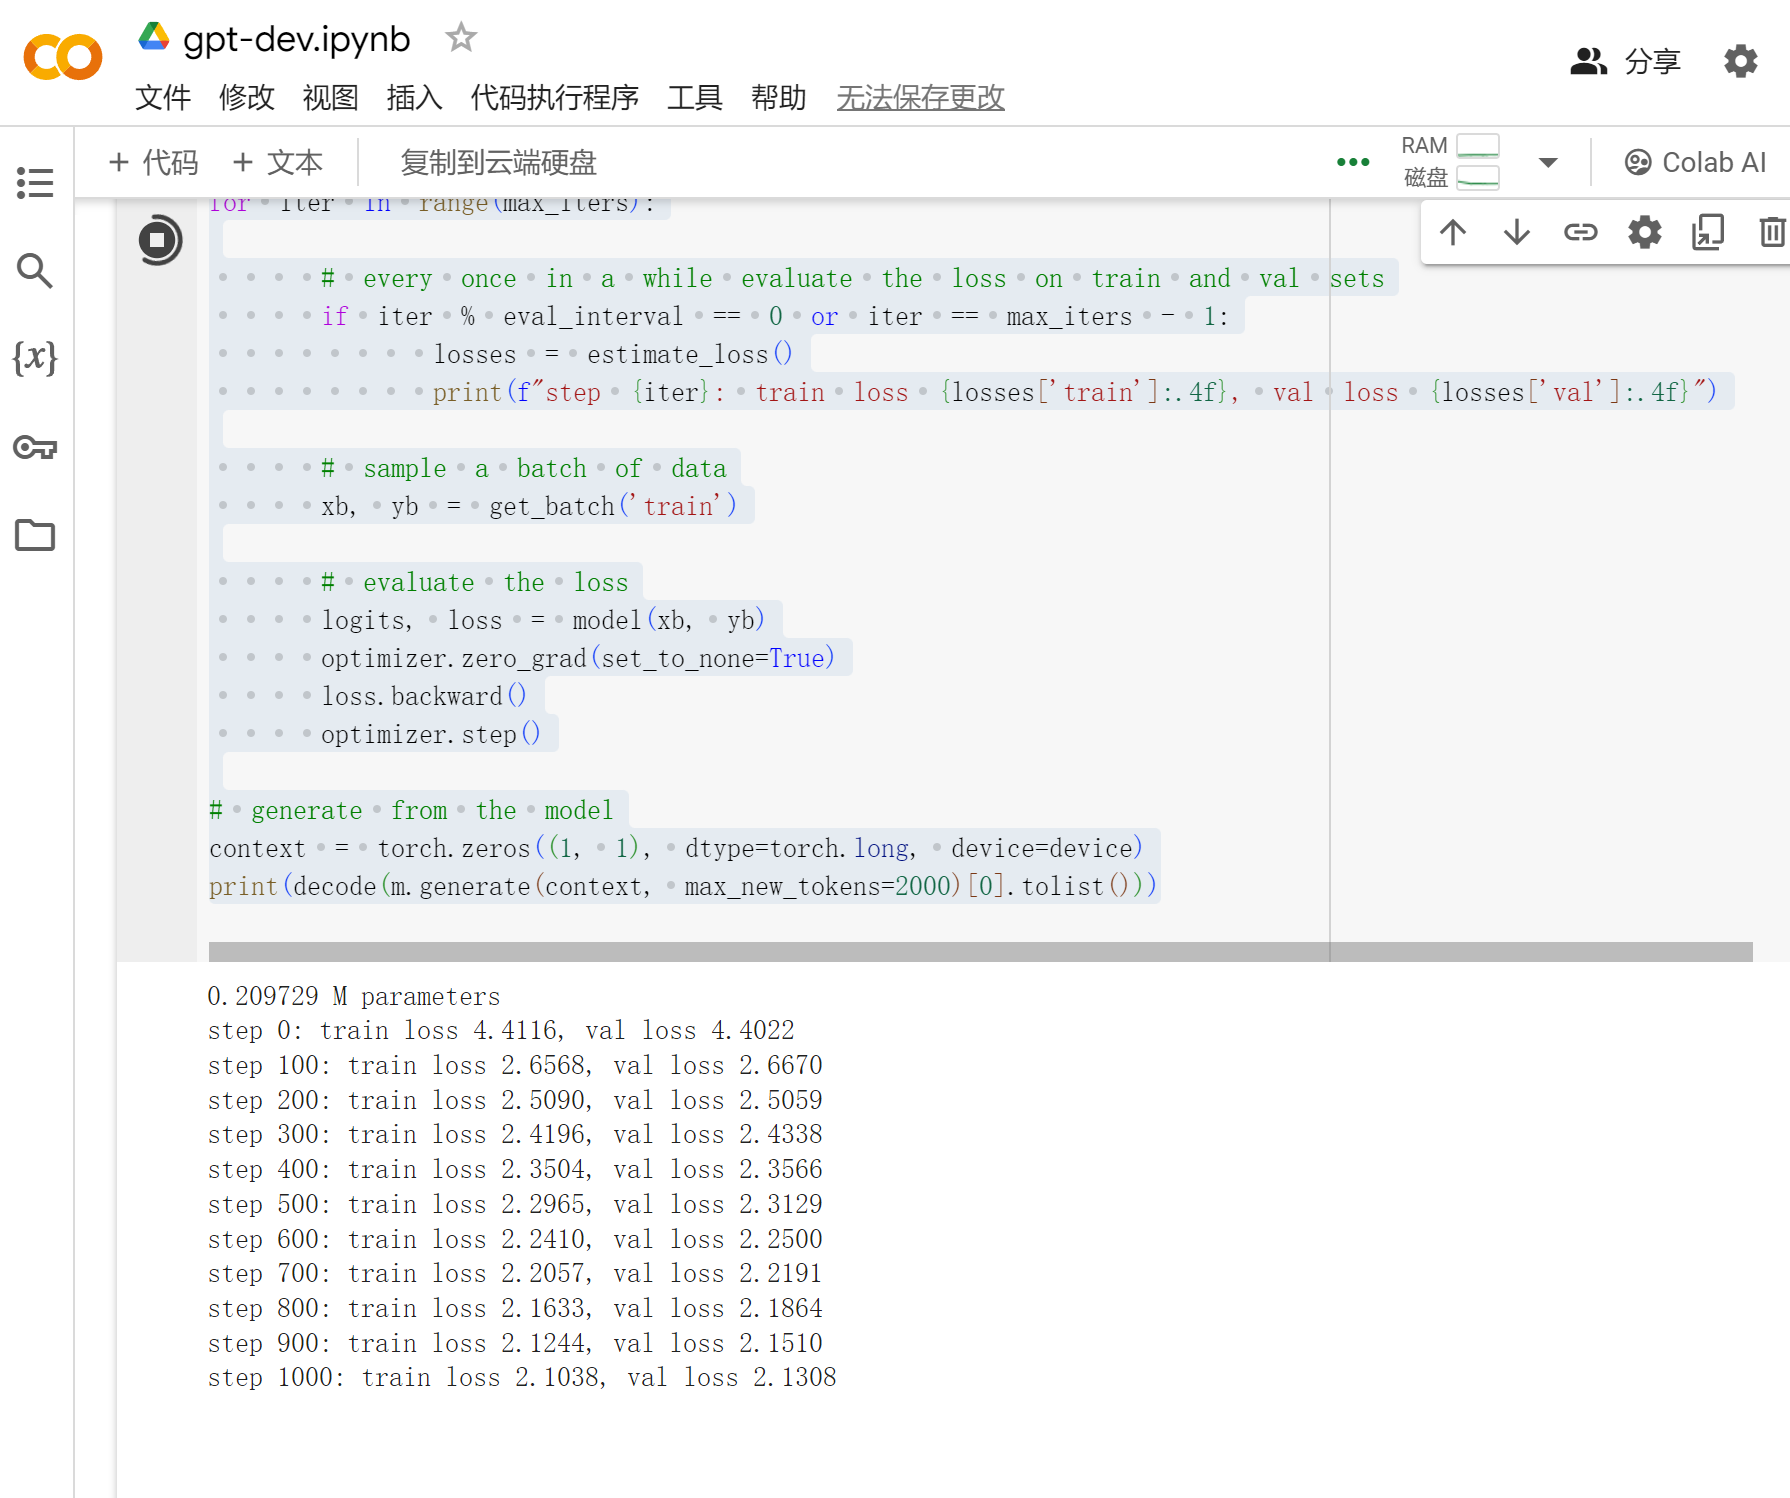Open the 工具 menu
This screenshot has width=1790, height=1498.
tap(695, 98)
